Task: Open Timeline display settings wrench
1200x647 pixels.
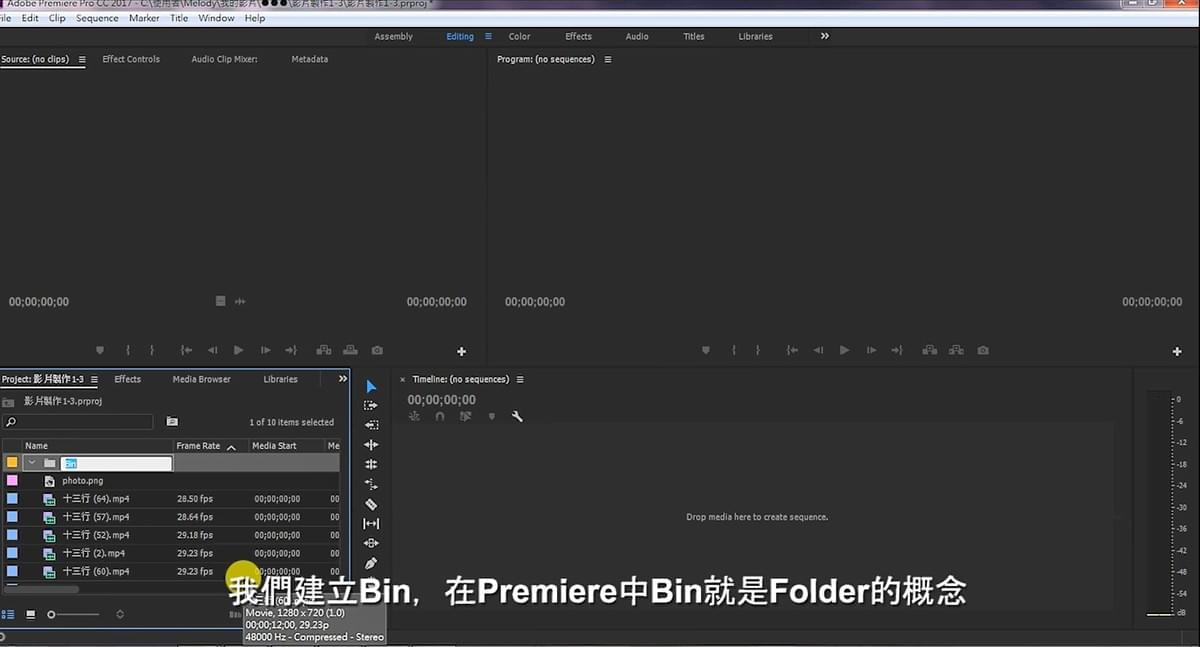Action: click(x=517, y=416)
